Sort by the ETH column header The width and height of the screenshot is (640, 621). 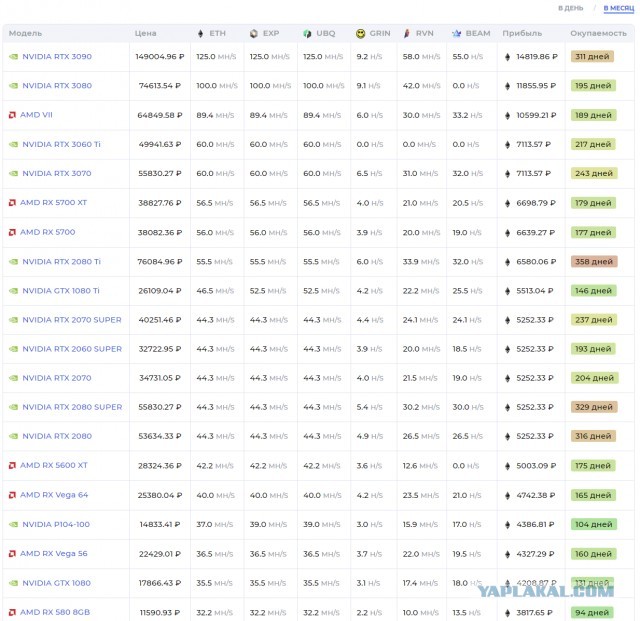click(x=217, y=33)
